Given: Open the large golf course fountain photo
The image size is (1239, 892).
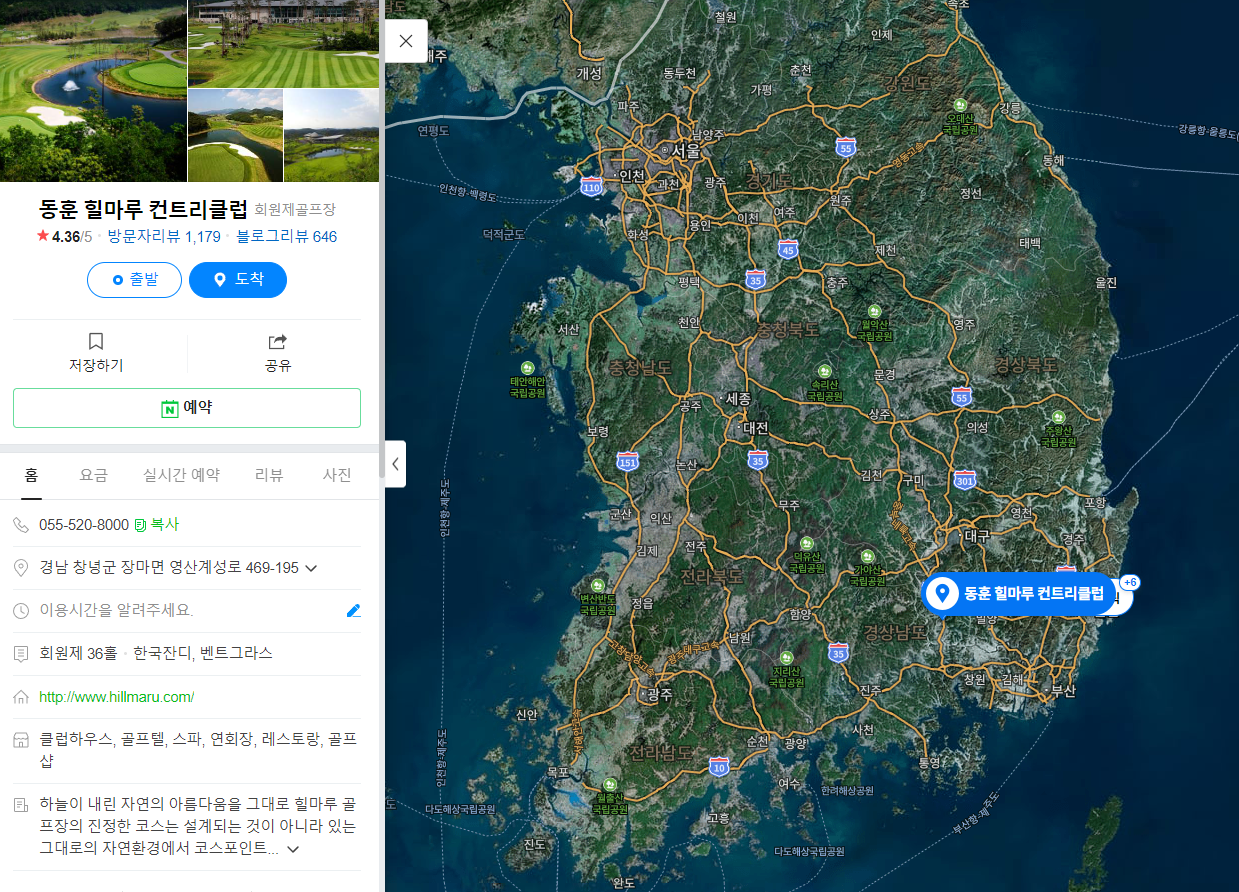Looking at the screenshot, I should 93,91.
